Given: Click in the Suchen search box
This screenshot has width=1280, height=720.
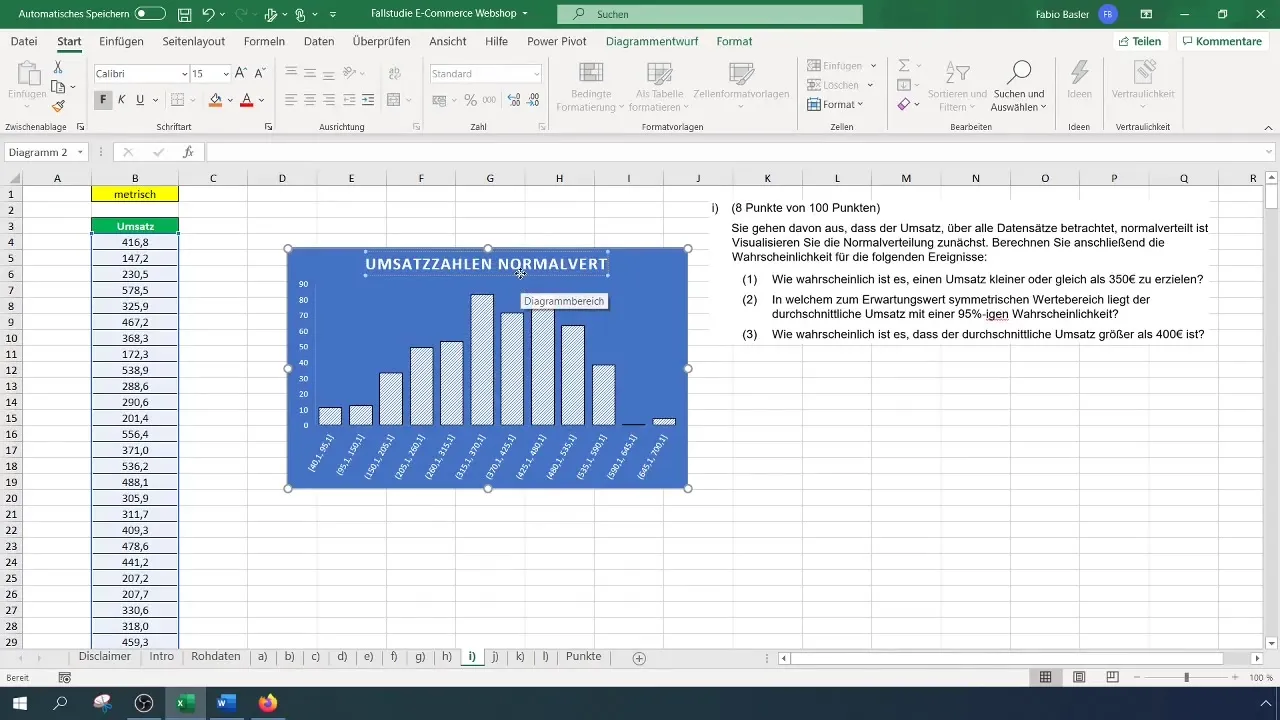Looking at the screenshot, I should [x=709, y=15].
